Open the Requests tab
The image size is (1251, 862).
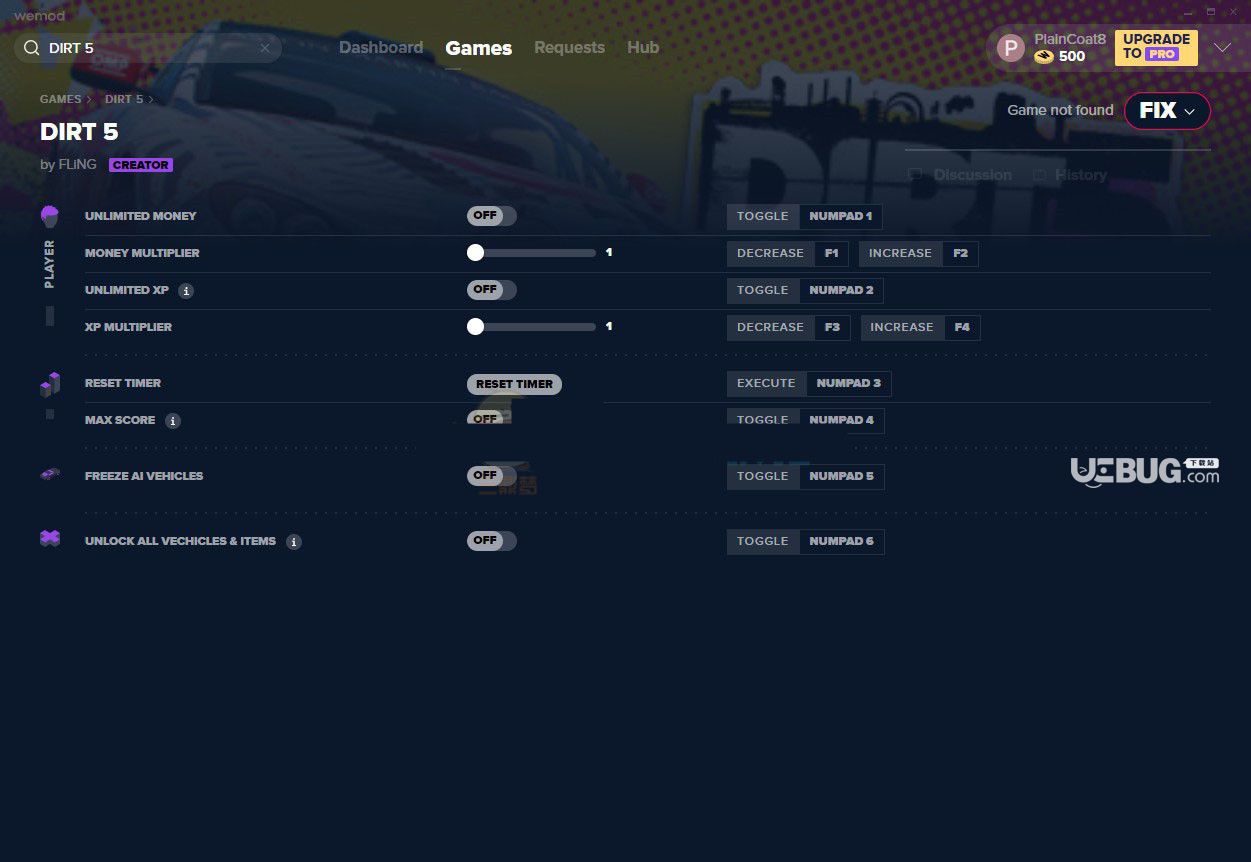(569, 47)
